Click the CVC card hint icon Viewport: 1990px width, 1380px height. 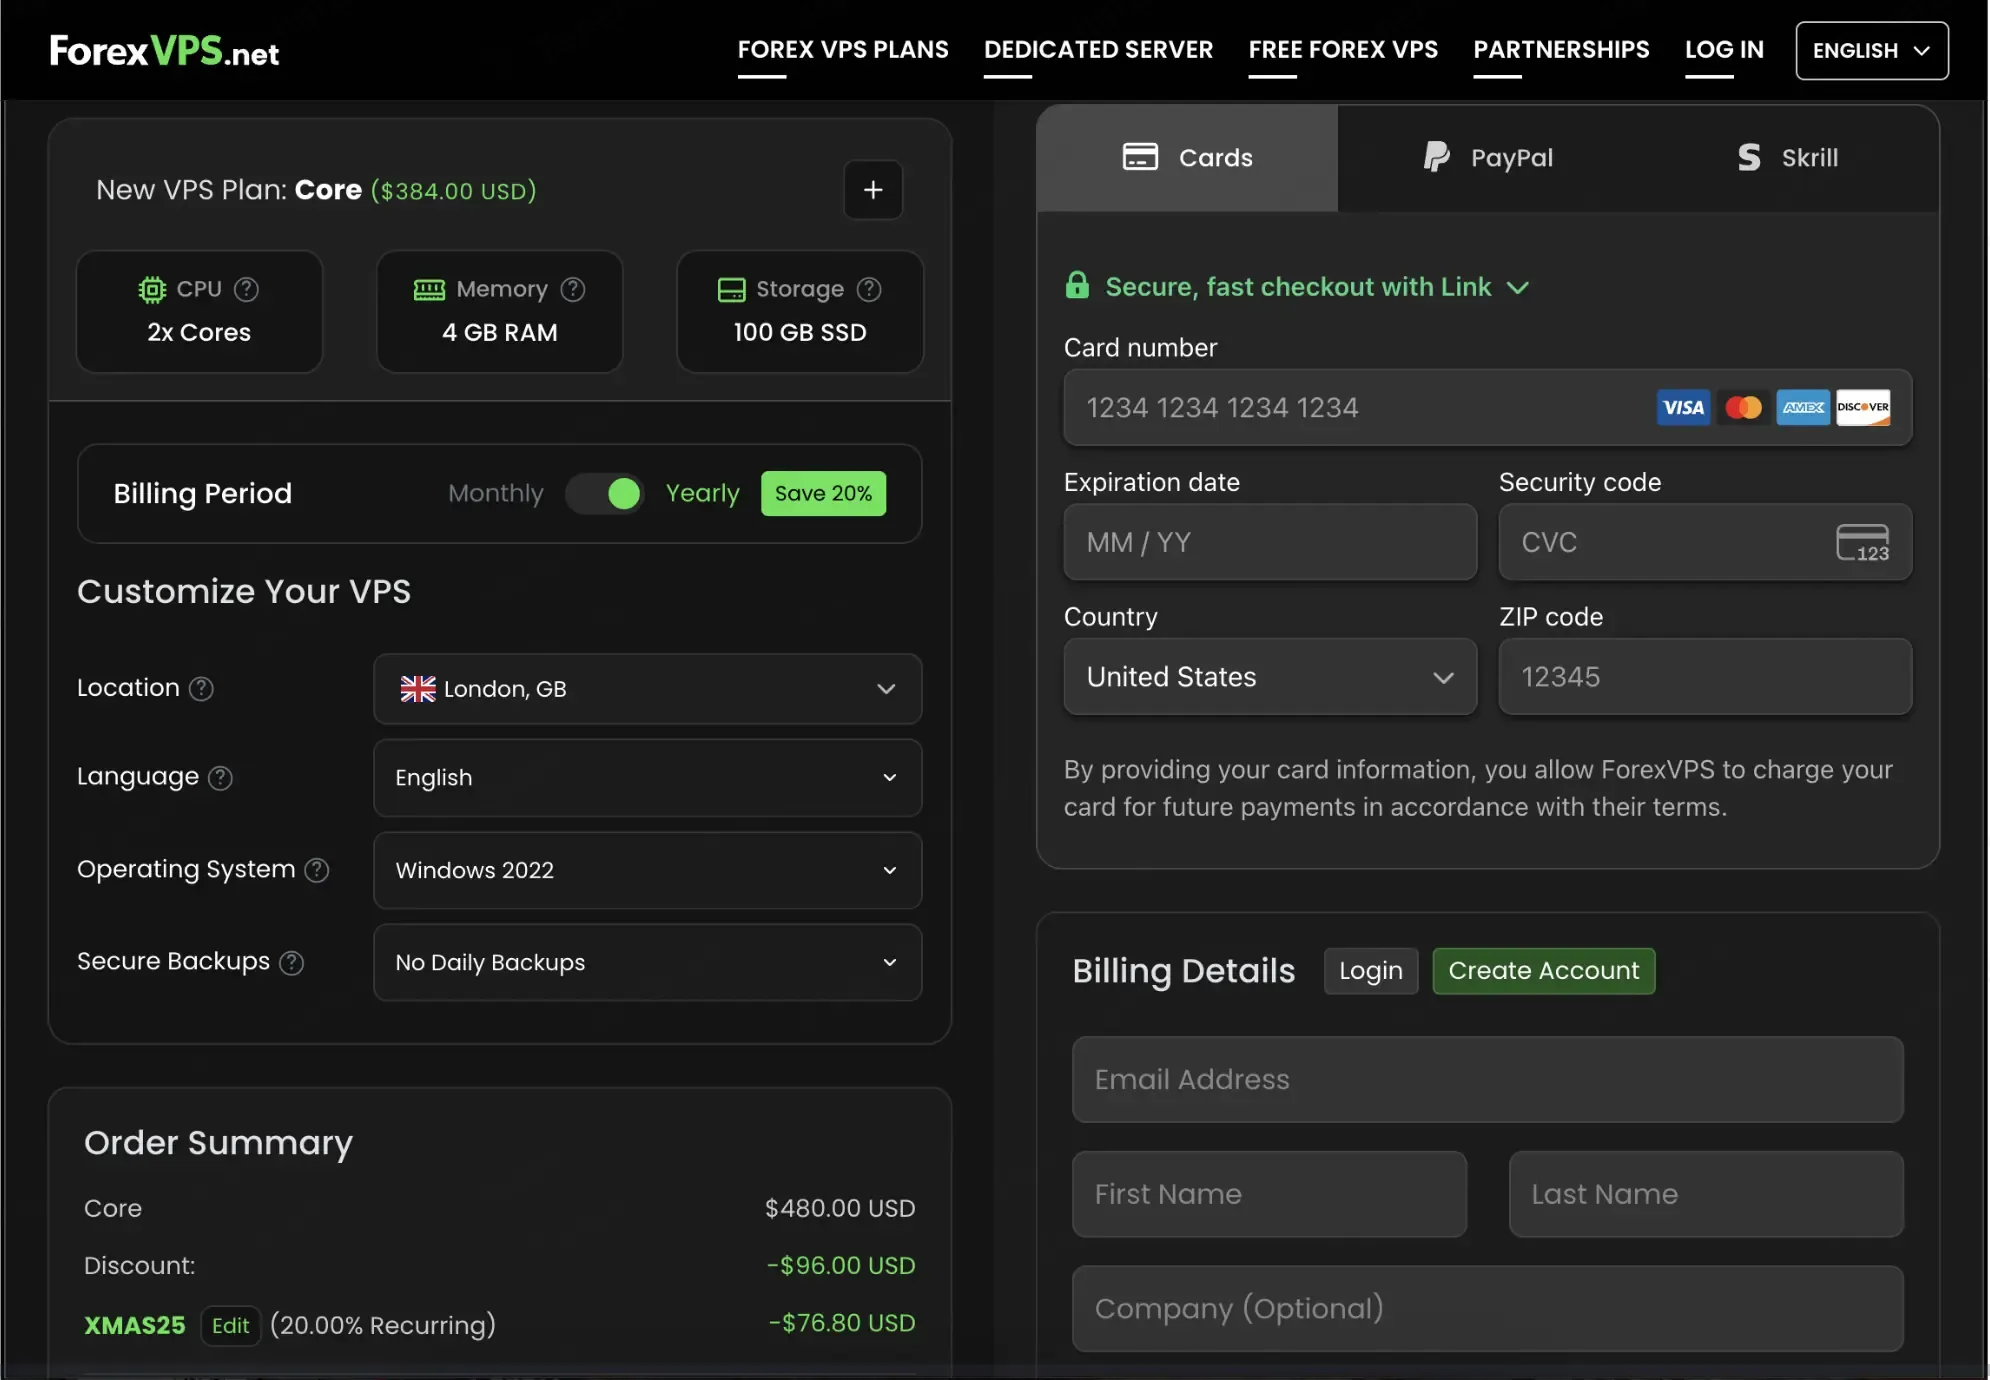tap(1863, 543)
